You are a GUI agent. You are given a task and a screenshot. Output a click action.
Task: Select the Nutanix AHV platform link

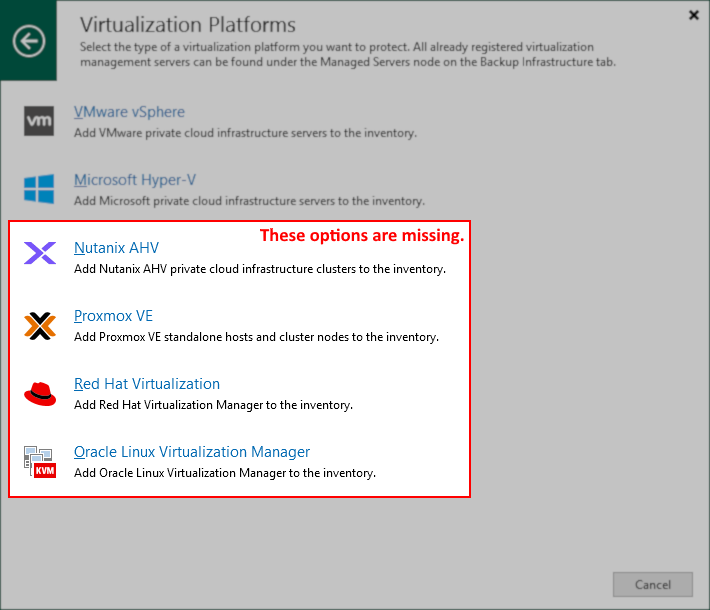point(116,248)
